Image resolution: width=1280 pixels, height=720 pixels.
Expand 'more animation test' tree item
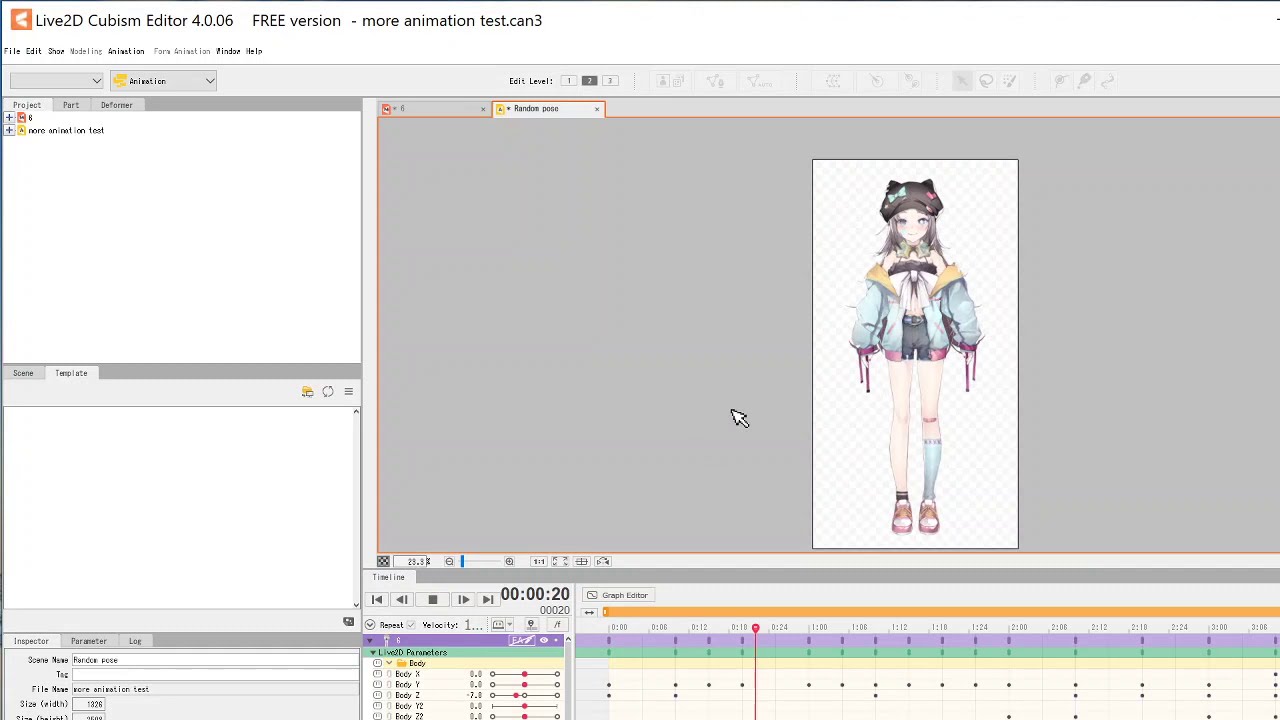tap(9, 130)
